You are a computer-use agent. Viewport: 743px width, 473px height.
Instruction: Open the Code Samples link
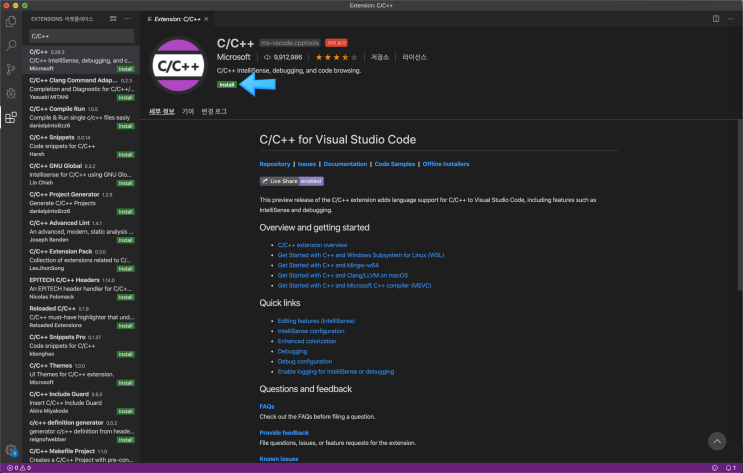pyautogui.click(x=395, y=164)
